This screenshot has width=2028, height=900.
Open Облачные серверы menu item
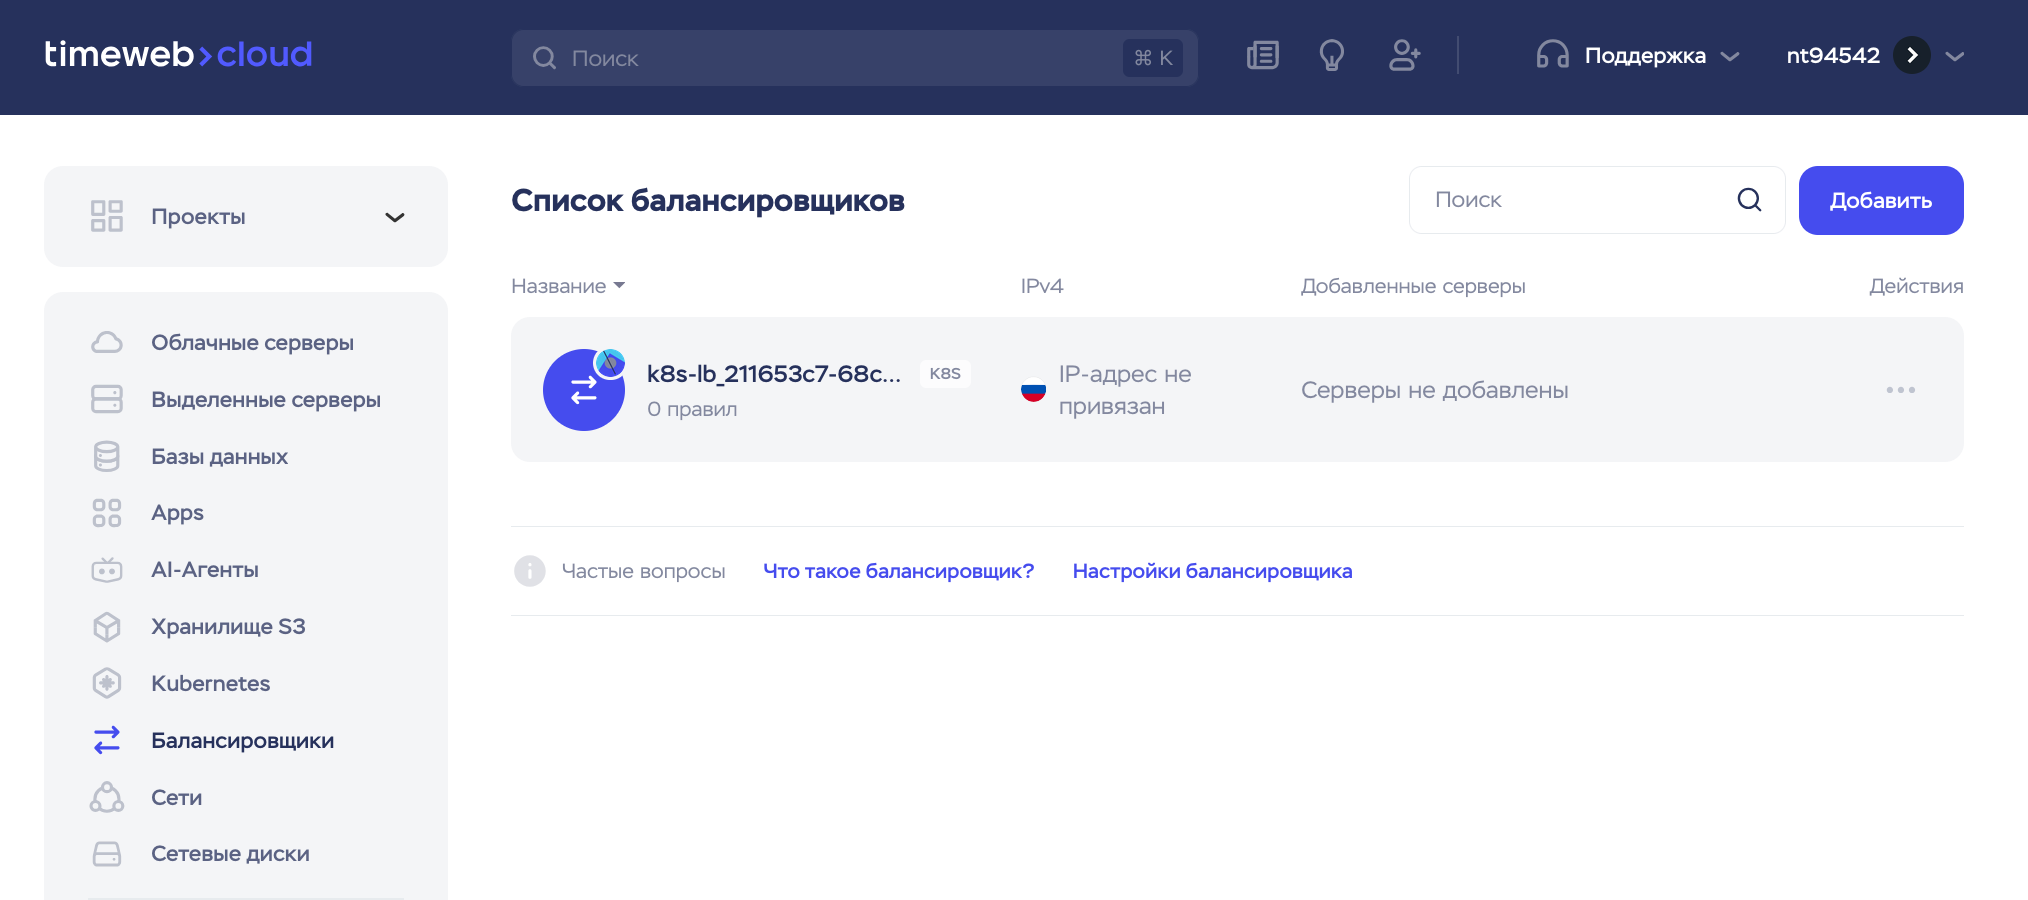click(x=252, y=343)
